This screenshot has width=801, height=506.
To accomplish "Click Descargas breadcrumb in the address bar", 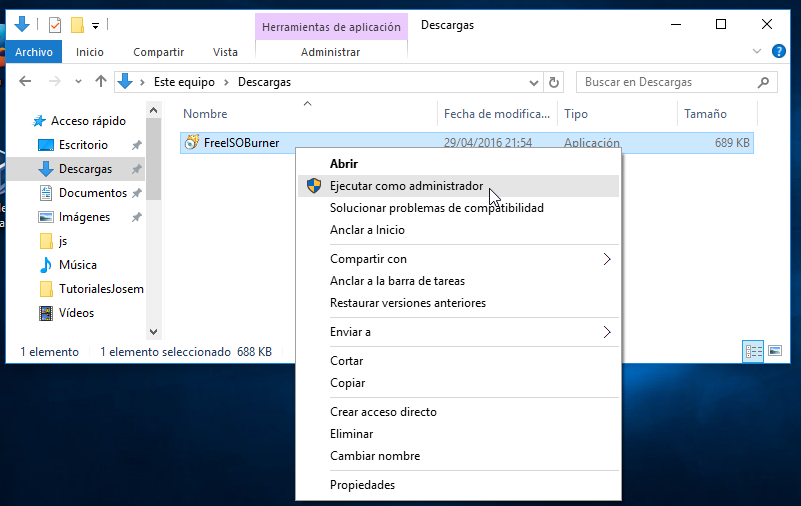I will (264, 82).
